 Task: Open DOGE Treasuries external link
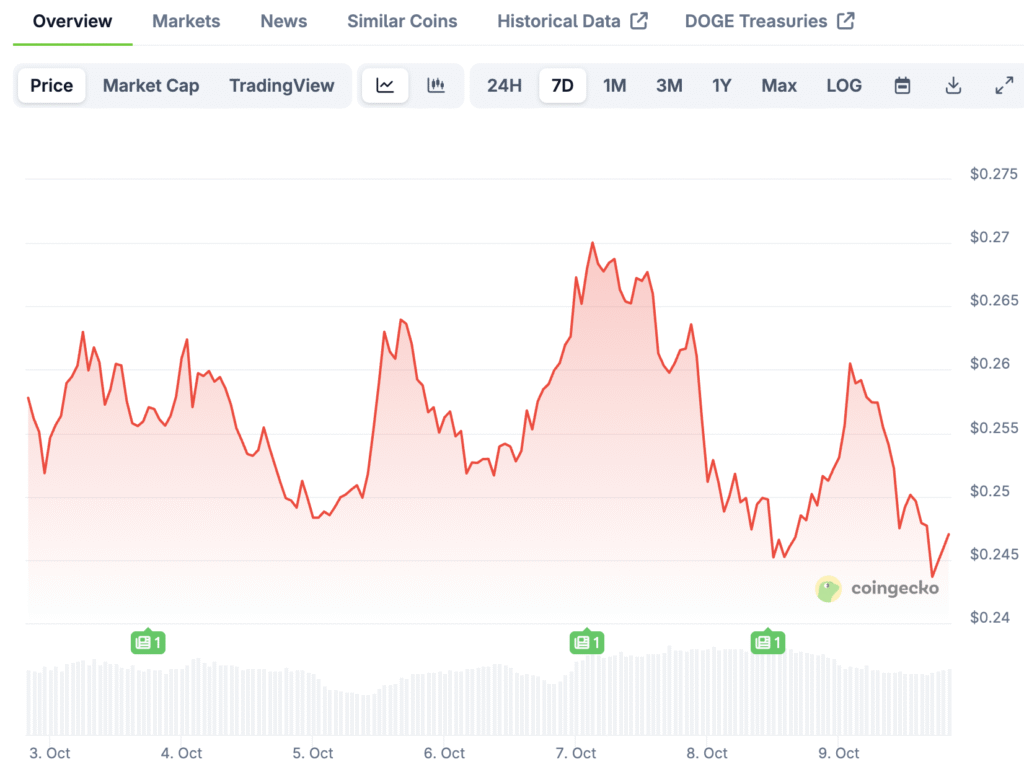click(x=769, y=21)
